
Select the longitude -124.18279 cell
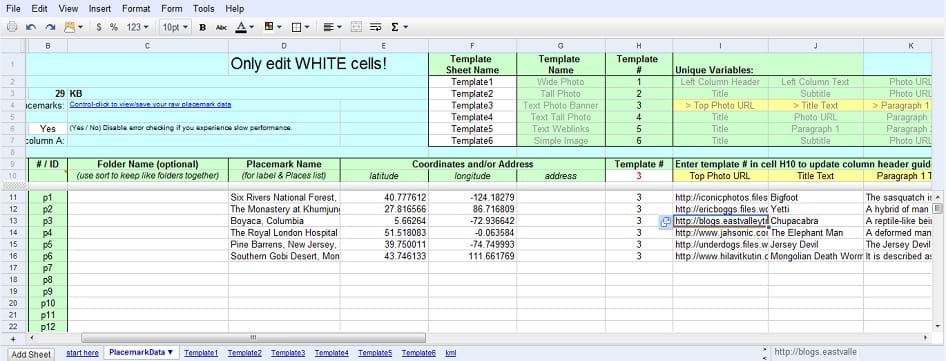point(472,198)
